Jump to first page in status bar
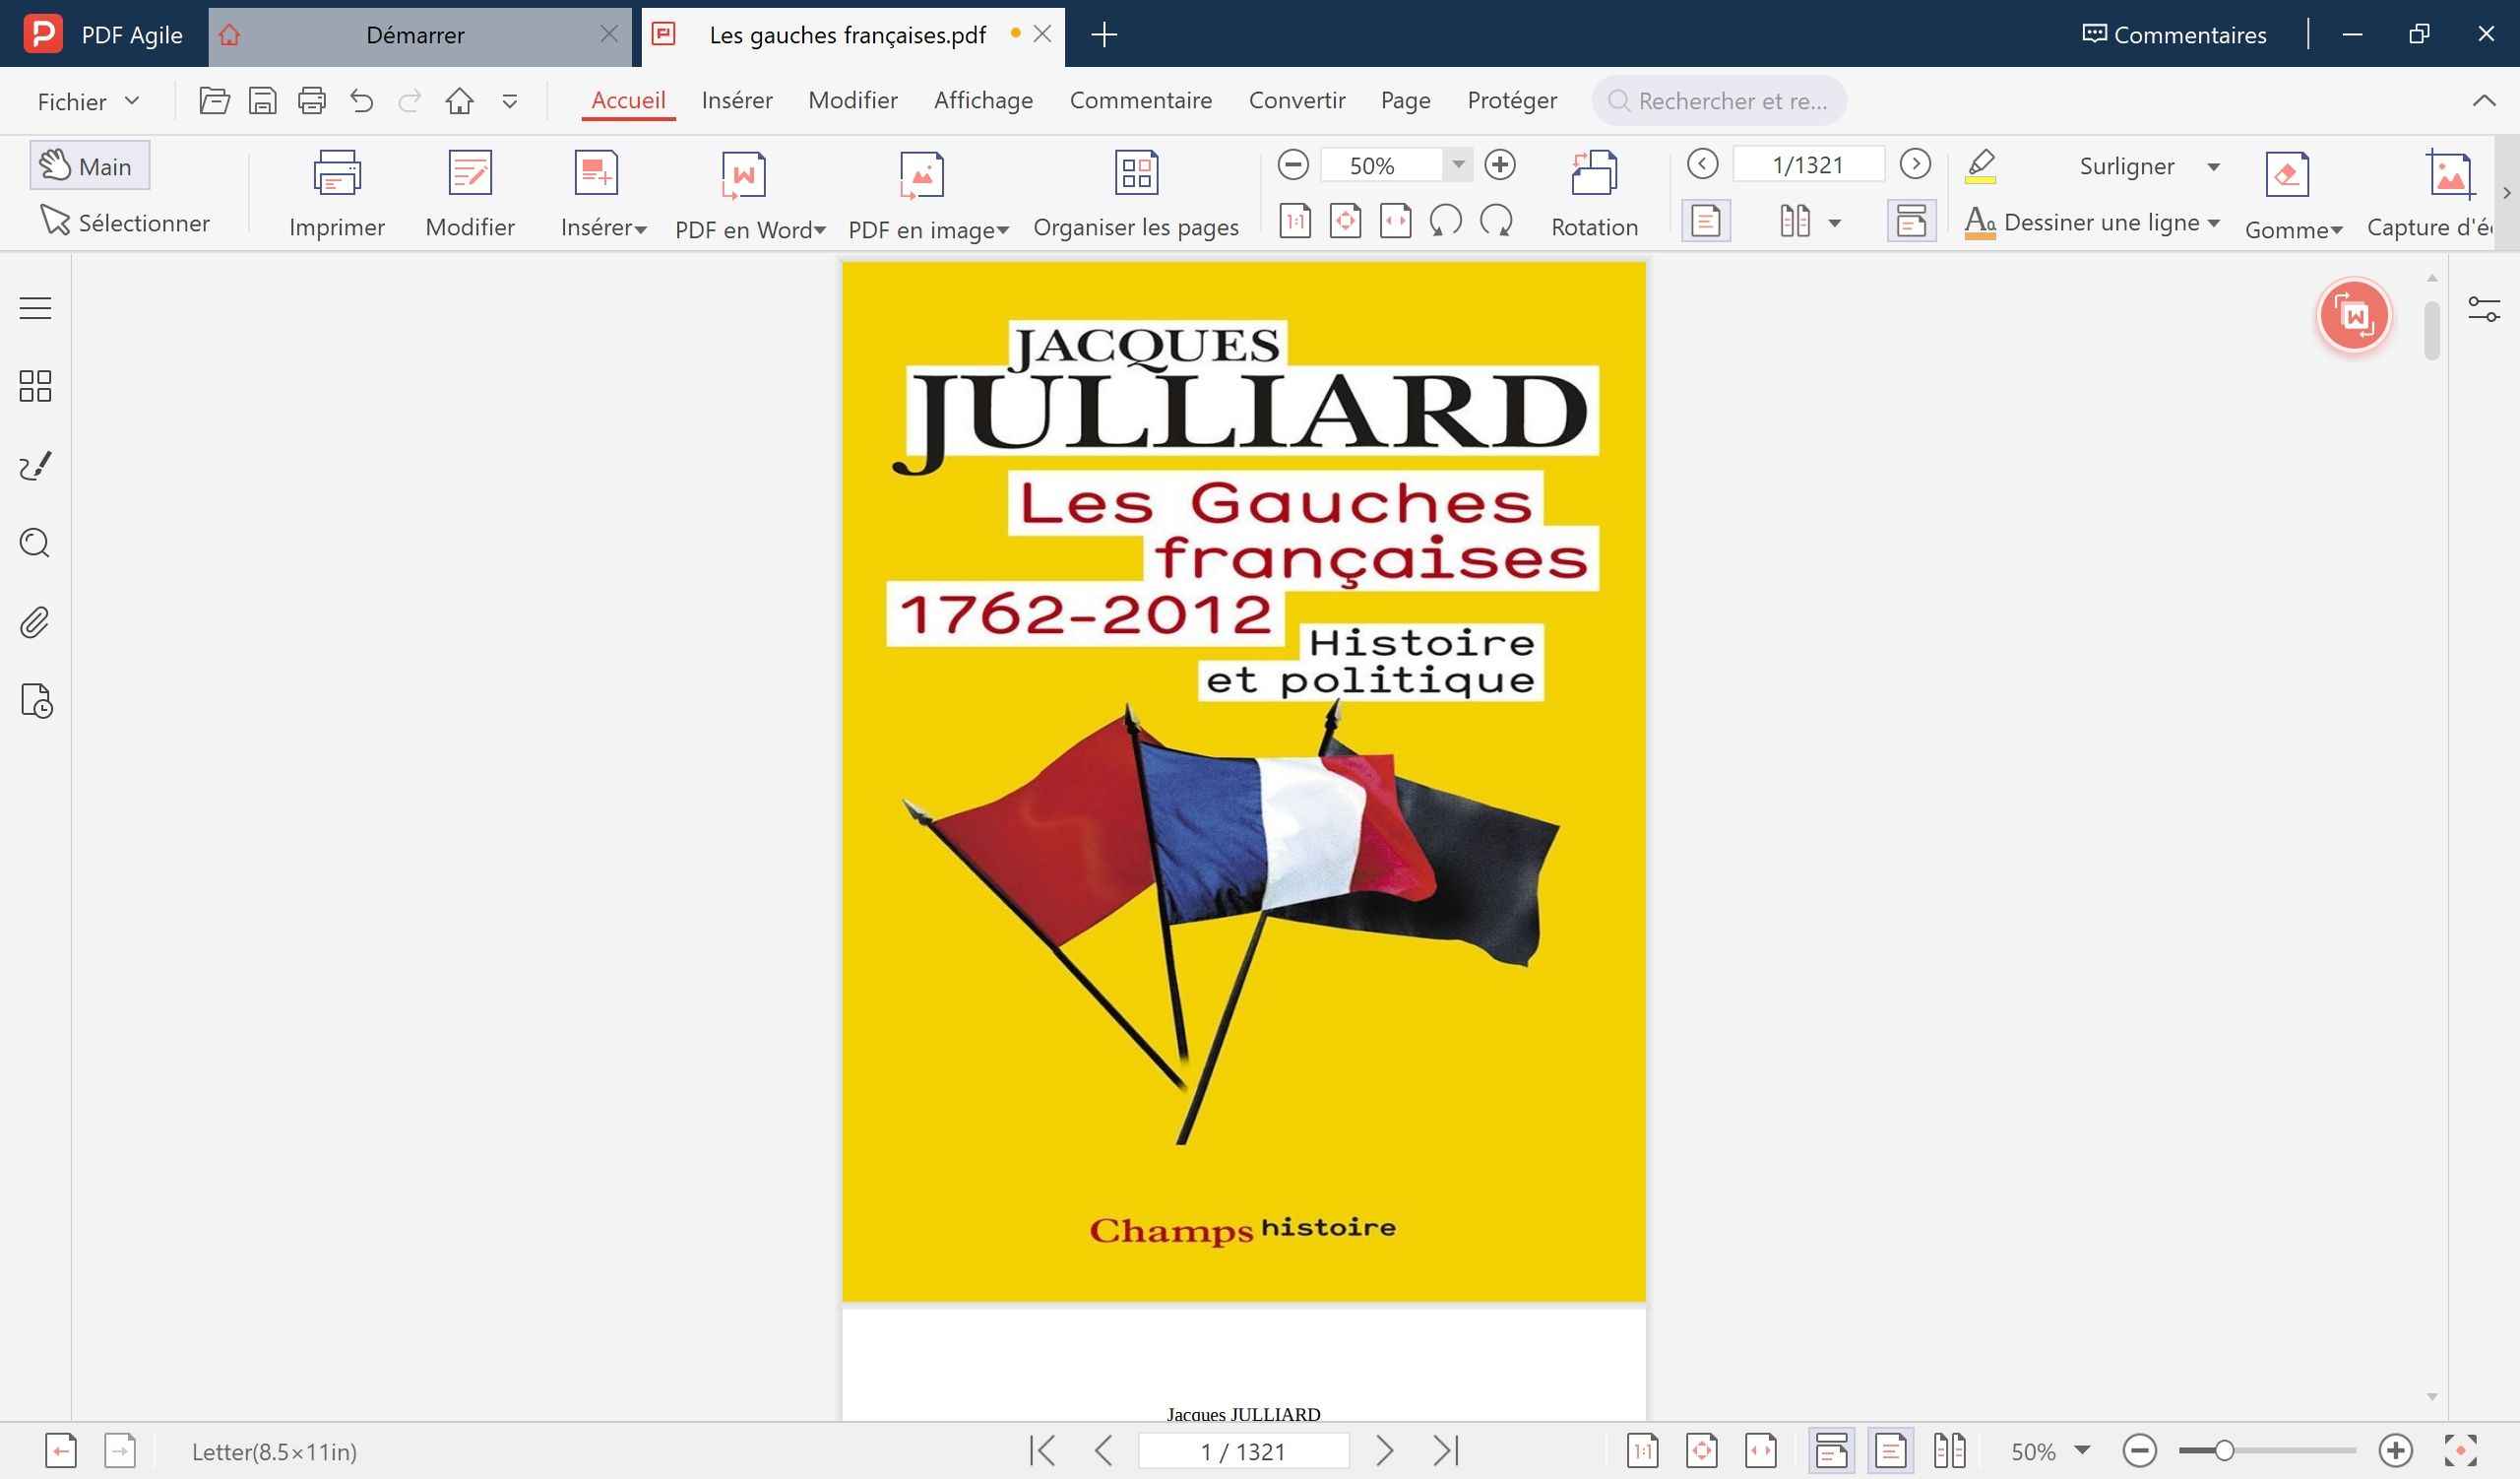This screenshot has height=1479, width=2520. click(x=1042, y=1450)
